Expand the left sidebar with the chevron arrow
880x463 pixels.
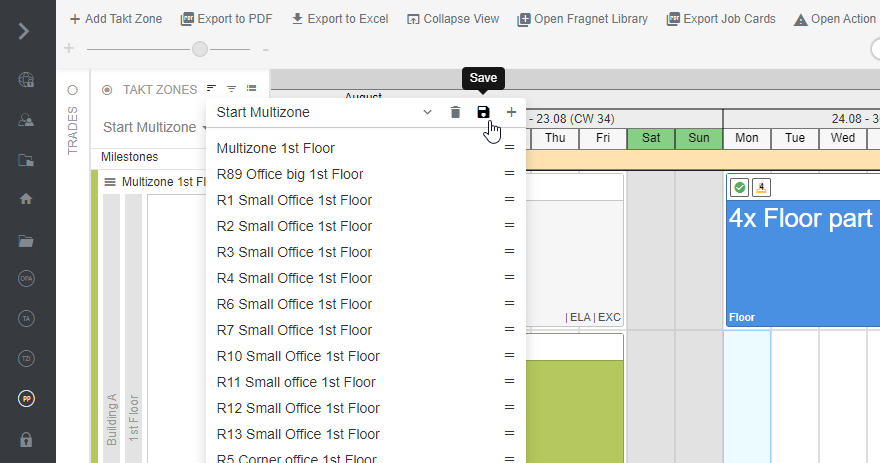24,30
